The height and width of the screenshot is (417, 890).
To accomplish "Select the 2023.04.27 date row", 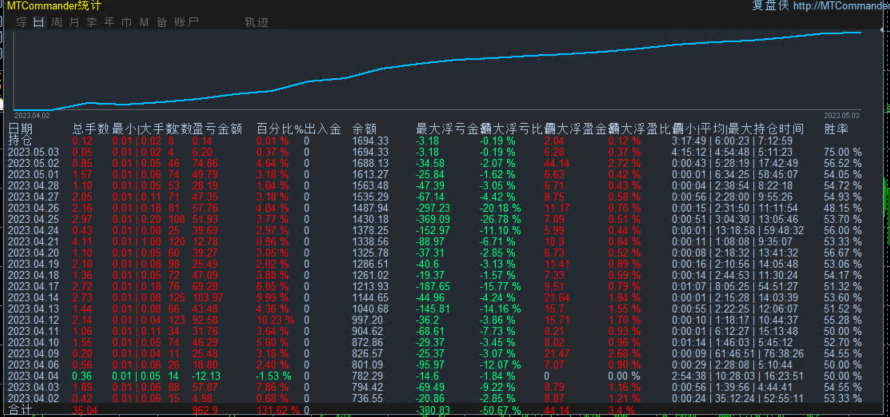I will pyautogui.click(x=436, y=196).
